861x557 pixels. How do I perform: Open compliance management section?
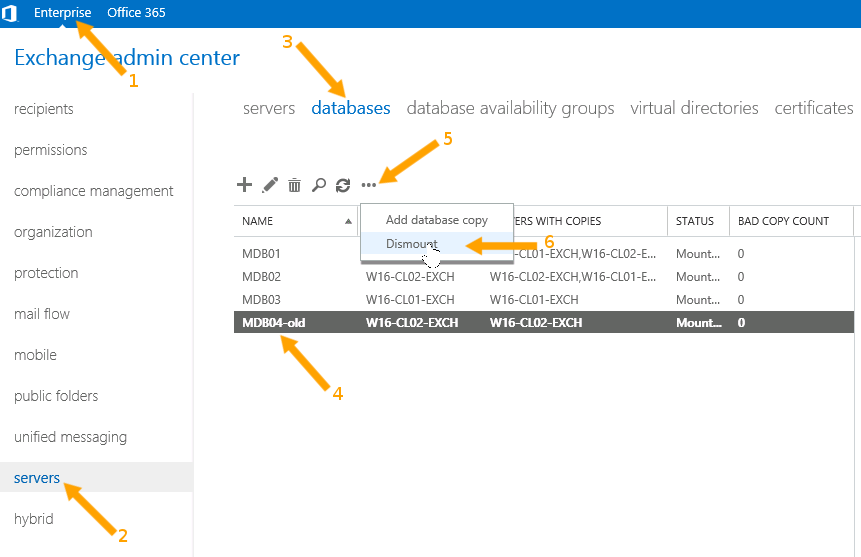93,191
